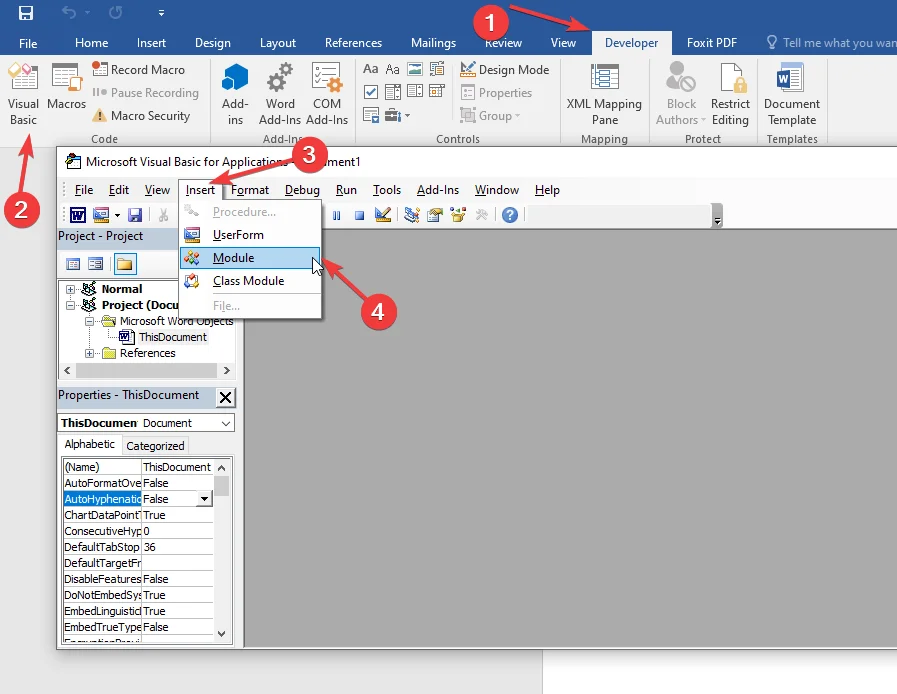Open Restrict Editing pane
This screenshot has width=897, height=694.
(731, 95)
